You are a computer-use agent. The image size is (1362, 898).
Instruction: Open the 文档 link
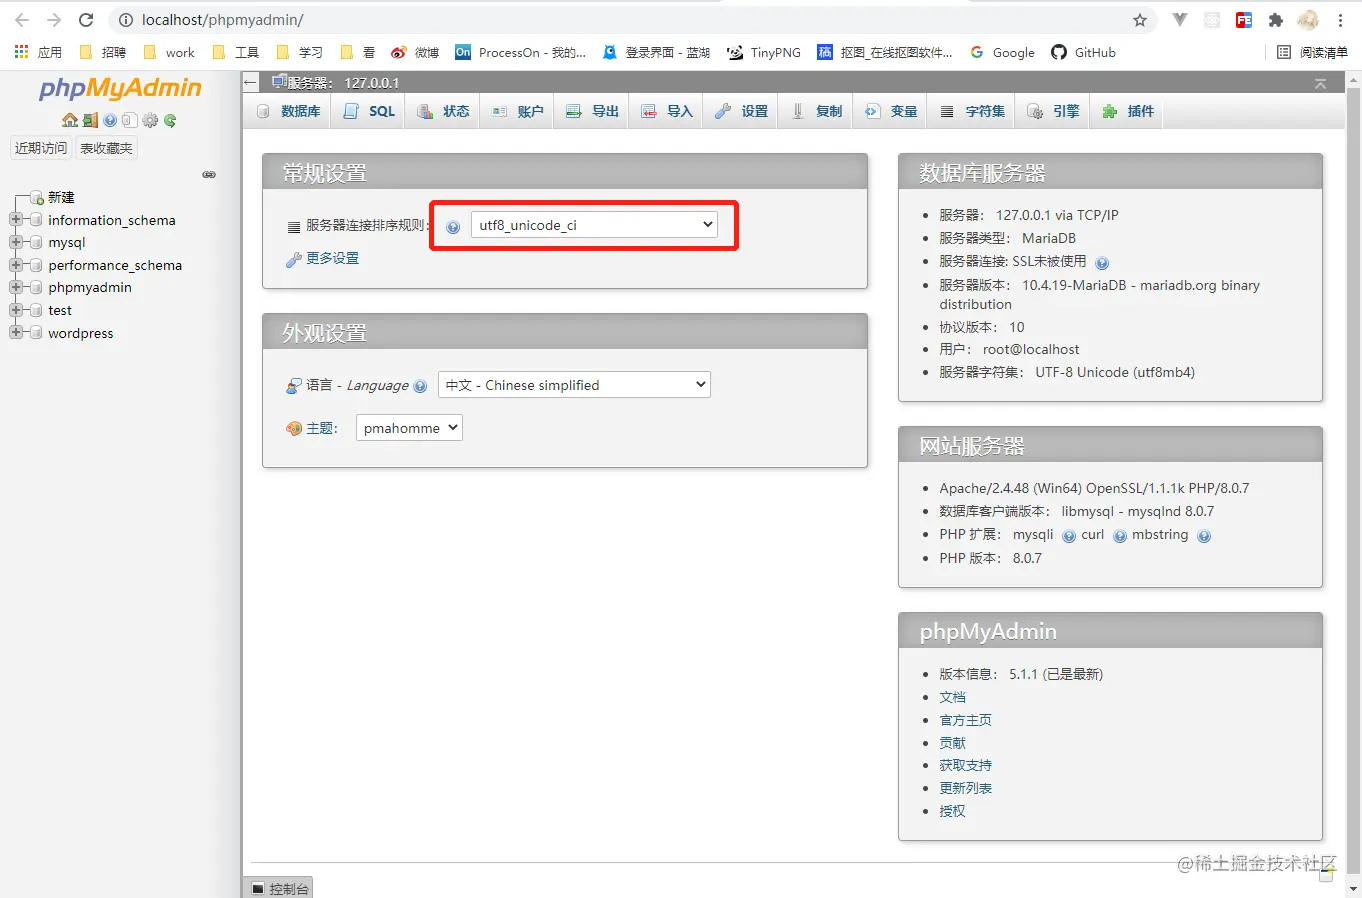(952, 697)
